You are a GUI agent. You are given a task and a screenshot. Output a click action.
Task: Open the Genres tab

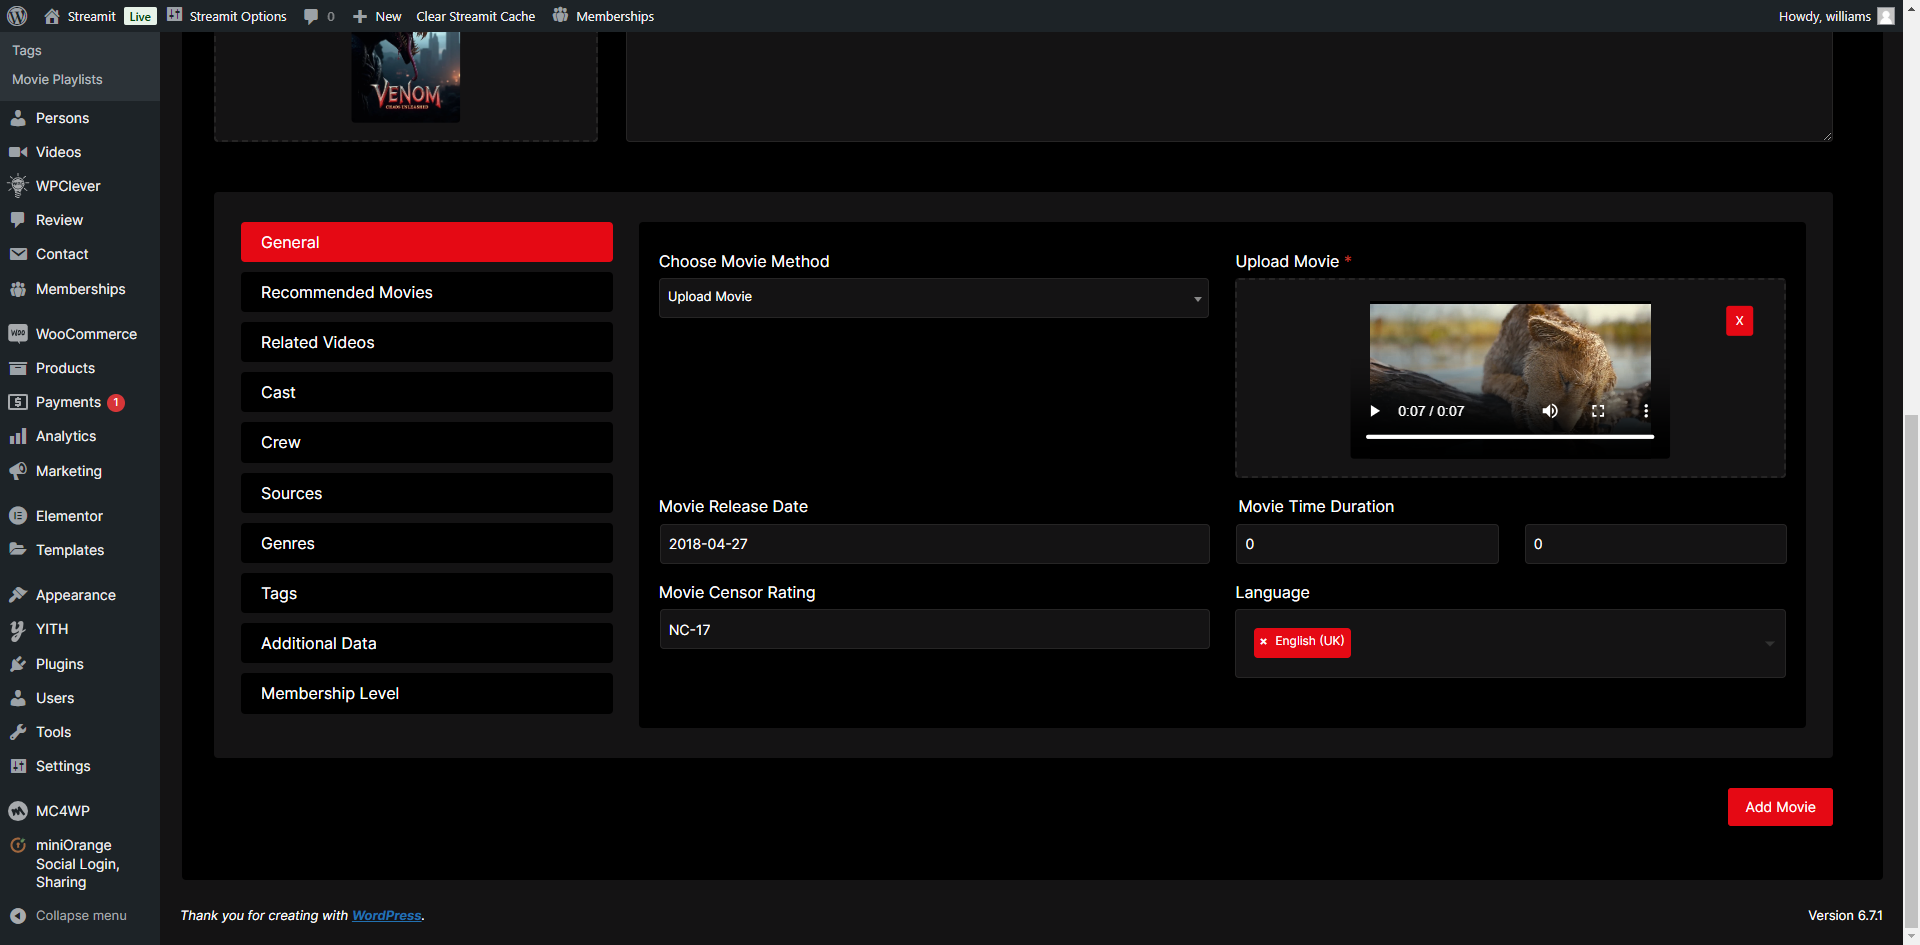click(x=427, y=543)
